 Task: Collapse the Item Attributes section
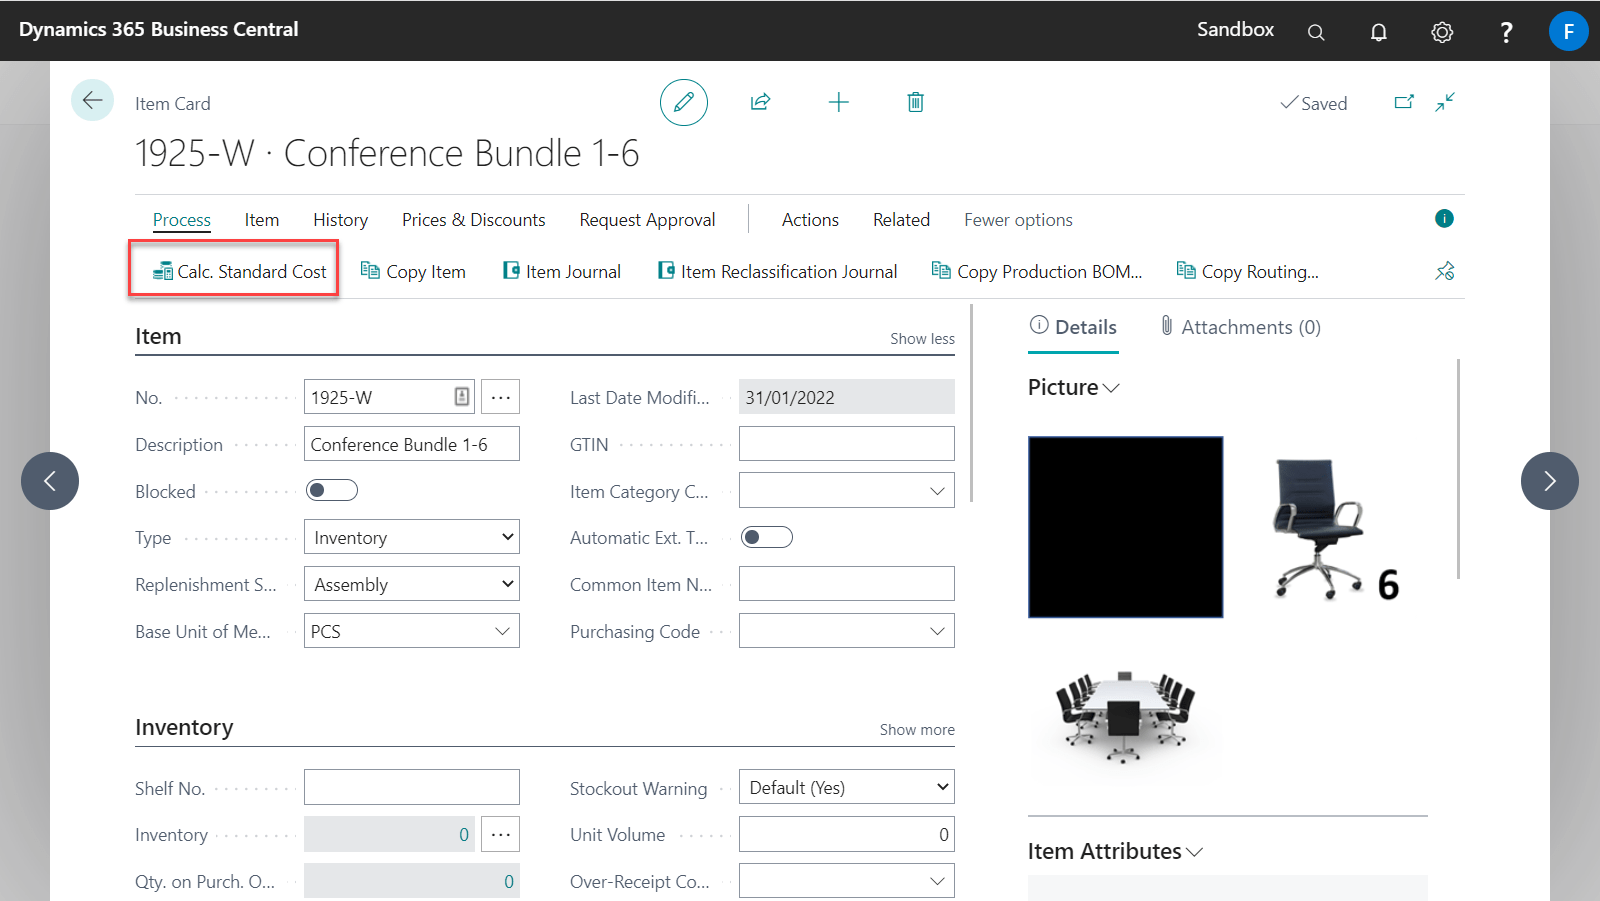pyautogui.click(x=1194, y=852)
